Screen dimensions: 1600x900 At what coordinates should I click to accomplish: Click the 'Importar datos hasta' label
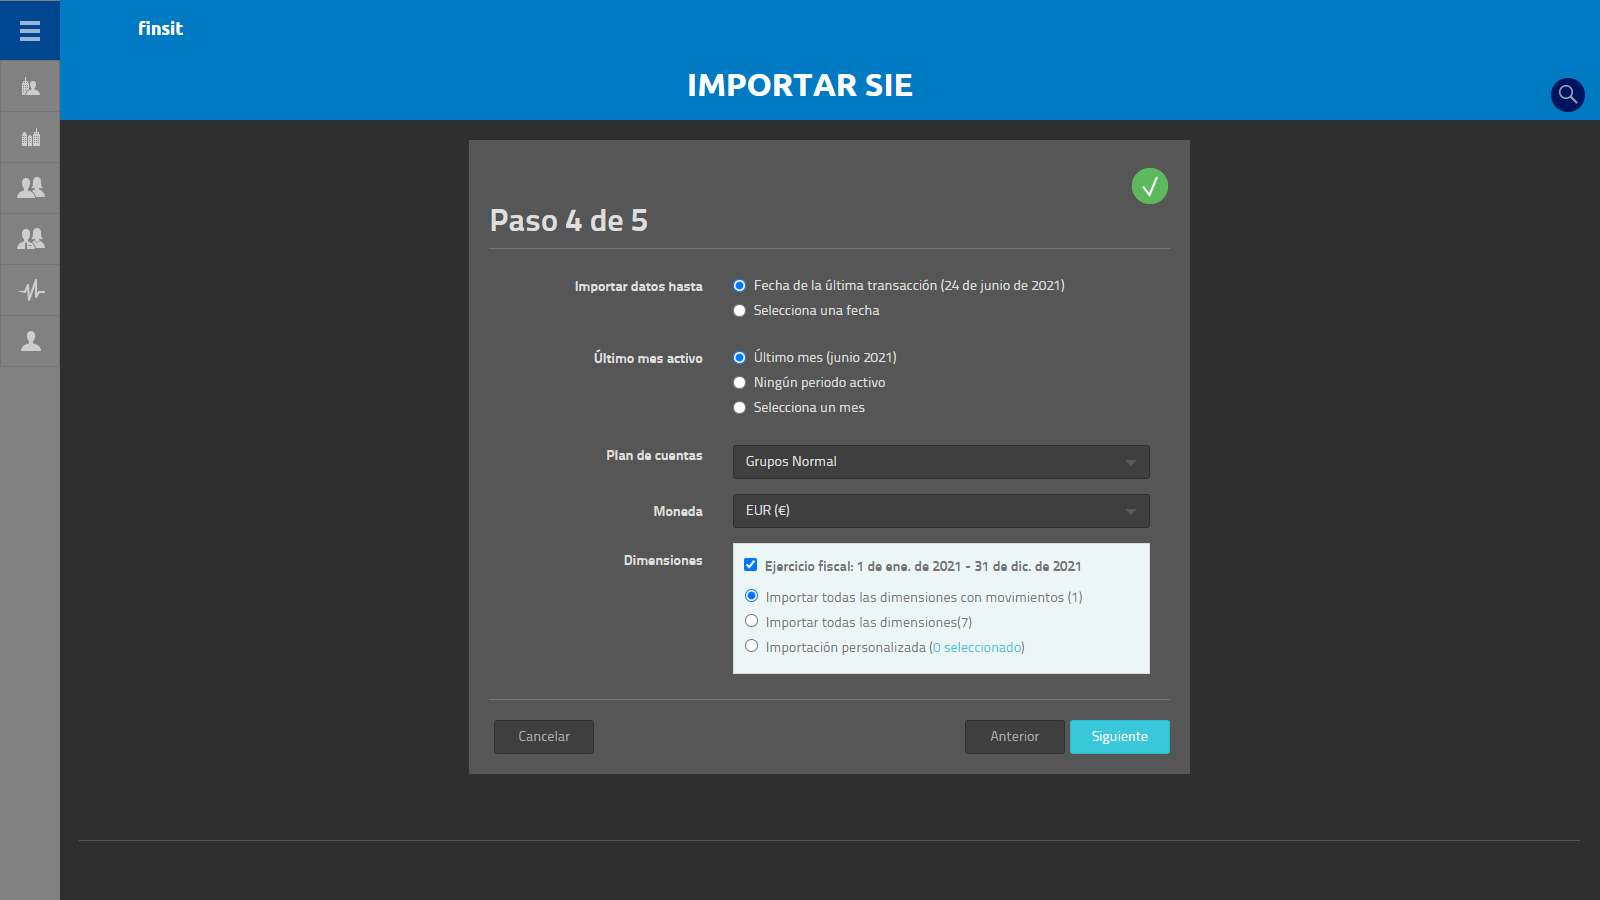(x=638, y=287)
